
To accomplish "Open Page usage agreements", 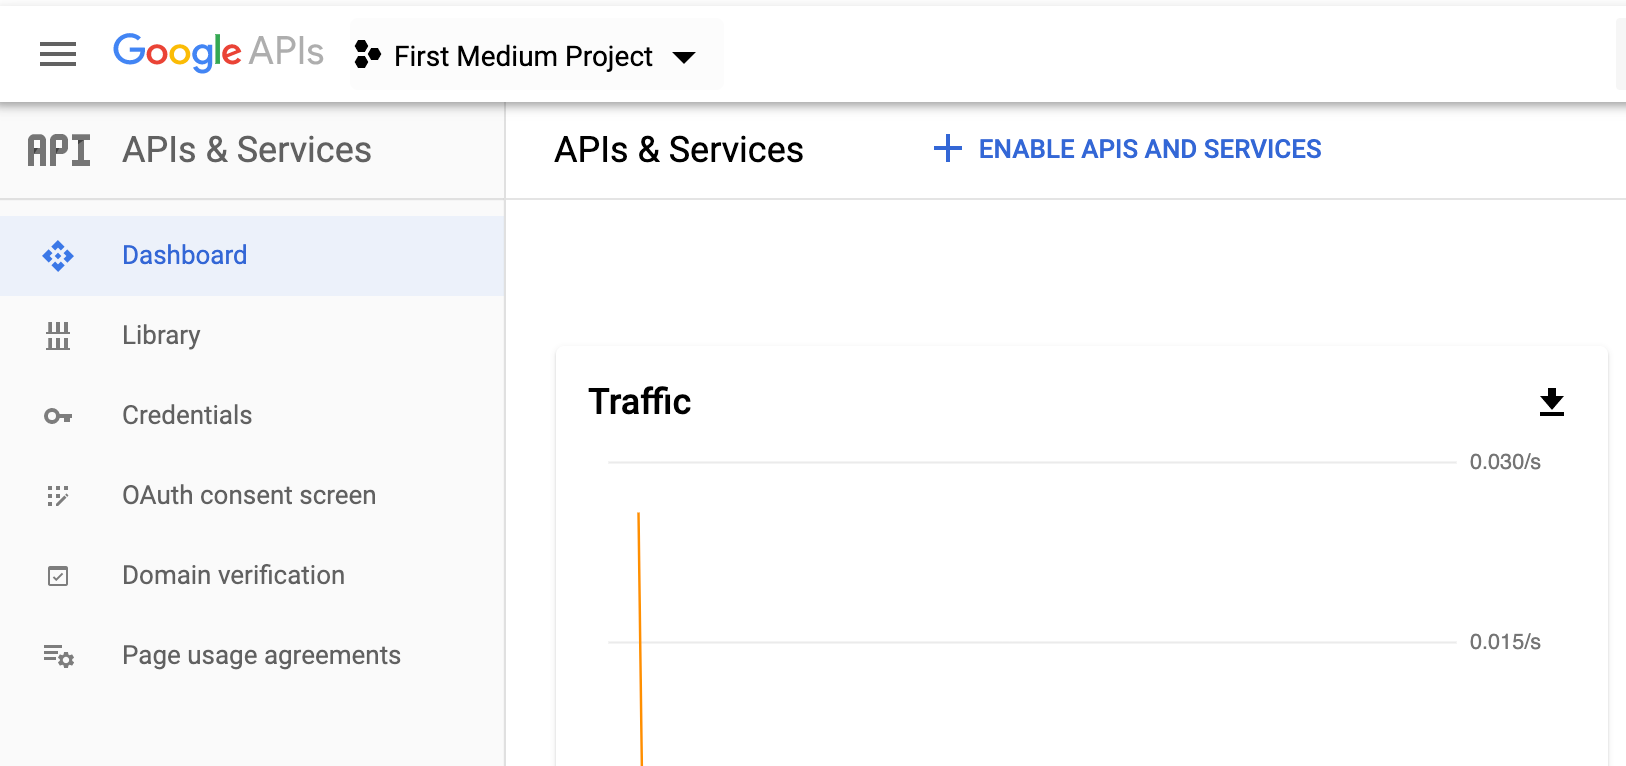I will 252,656.
